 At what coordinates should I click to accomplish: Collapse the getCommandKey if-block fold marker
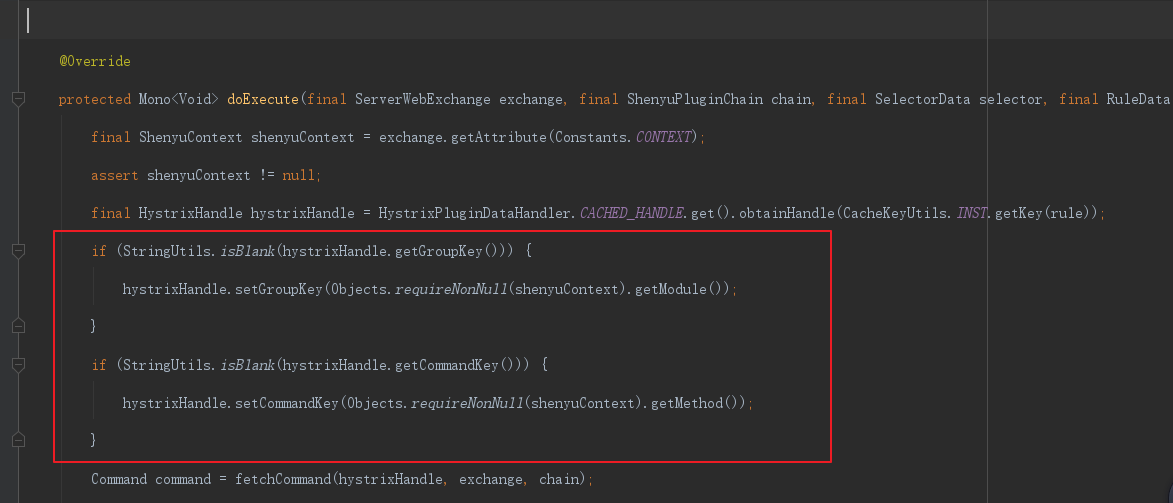(x=19, y=365)
